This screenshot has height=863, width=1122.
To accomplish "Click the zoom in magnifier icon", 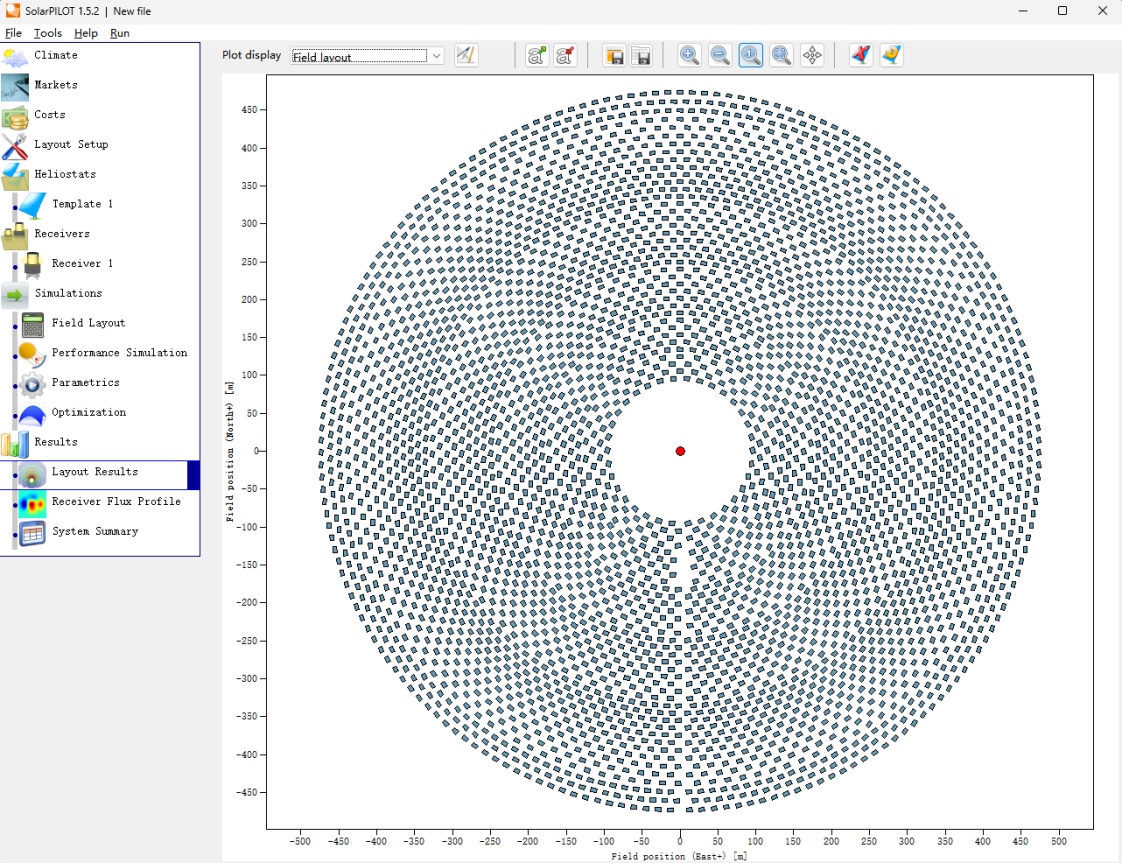I will (689, 56).
